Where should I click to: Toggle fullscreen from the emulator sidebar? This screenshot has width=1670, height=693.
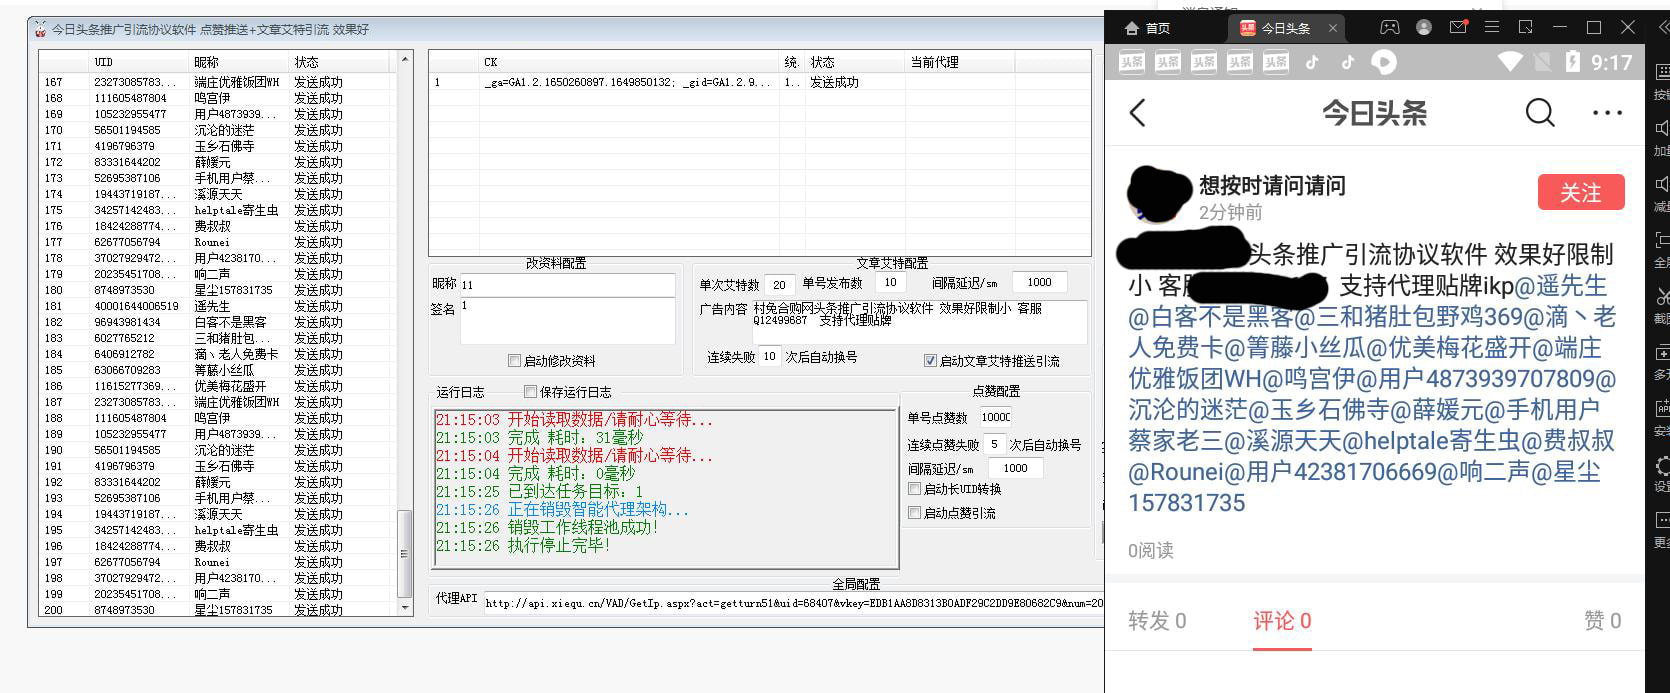1661,240
